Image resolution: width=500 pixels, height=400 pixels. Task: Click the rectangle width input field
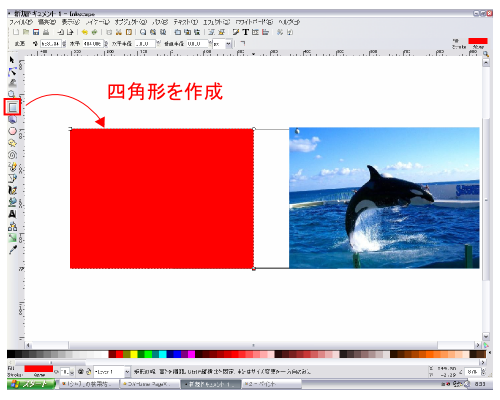coord(51,44)
